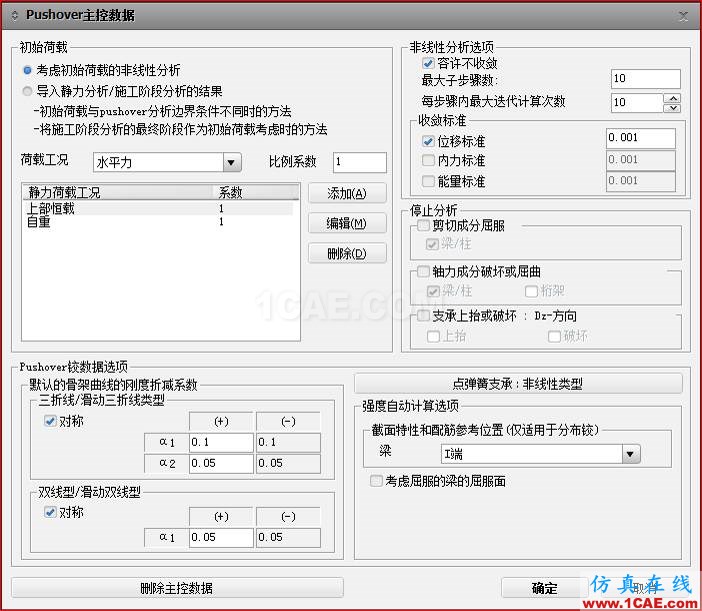This screenshot has width=702, height=611.
Task: Click the 删除(D) button
Action: pyautogui.click(x=347, y=253)
